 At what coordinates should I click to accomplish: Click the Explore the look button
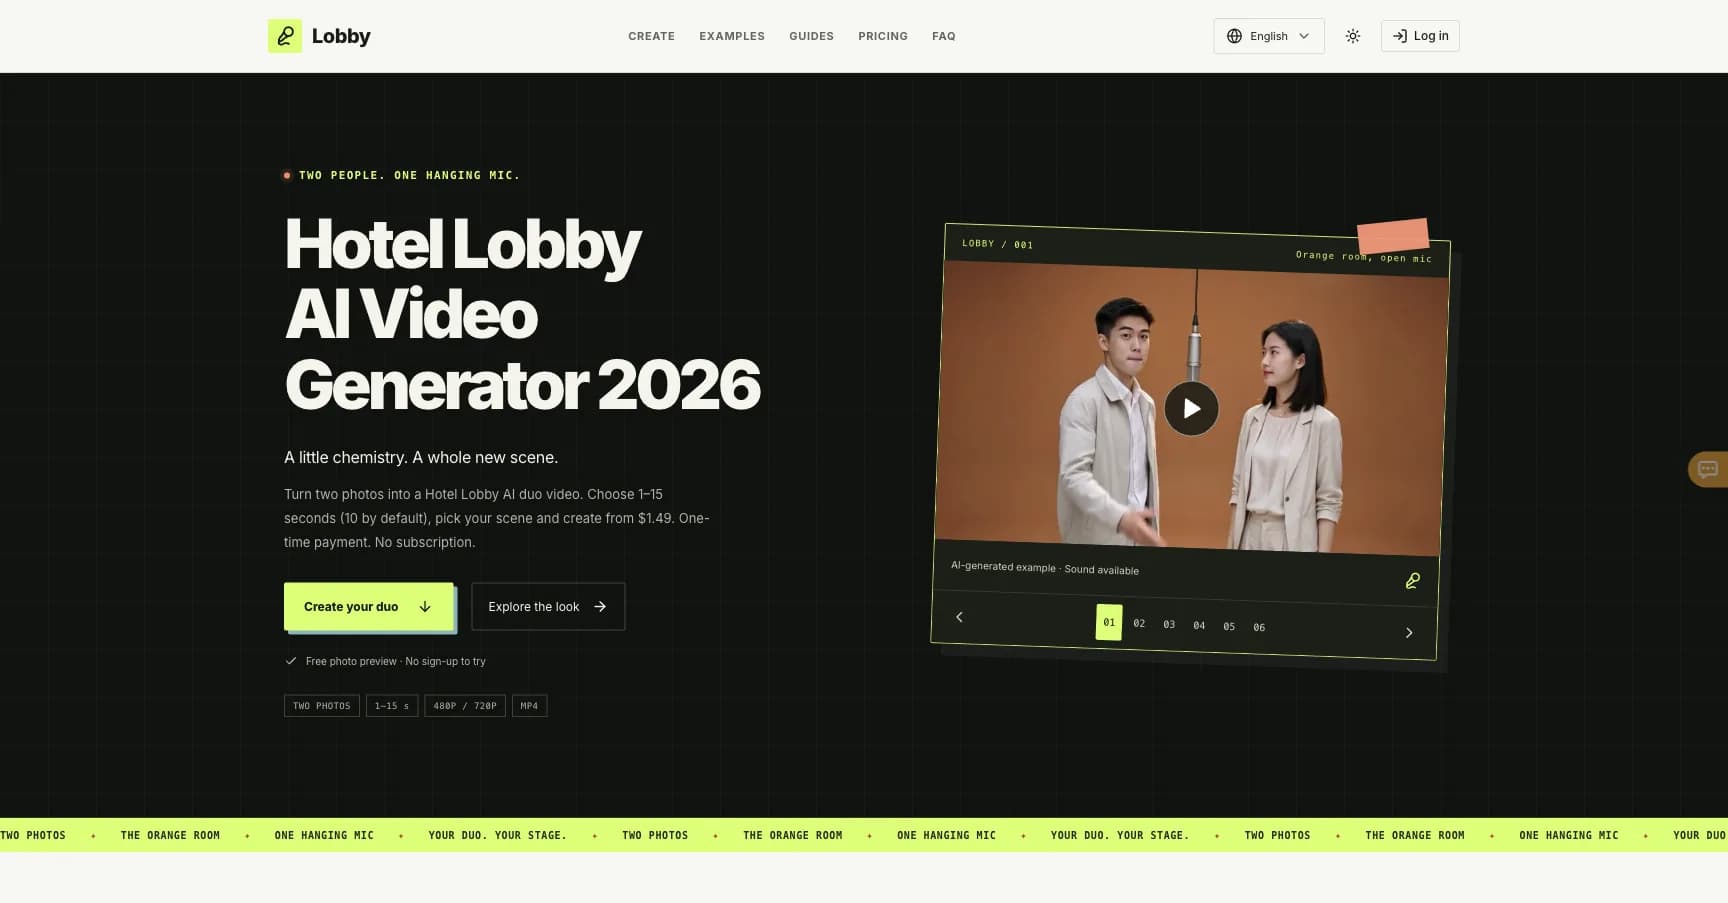[x=548, y=607]
